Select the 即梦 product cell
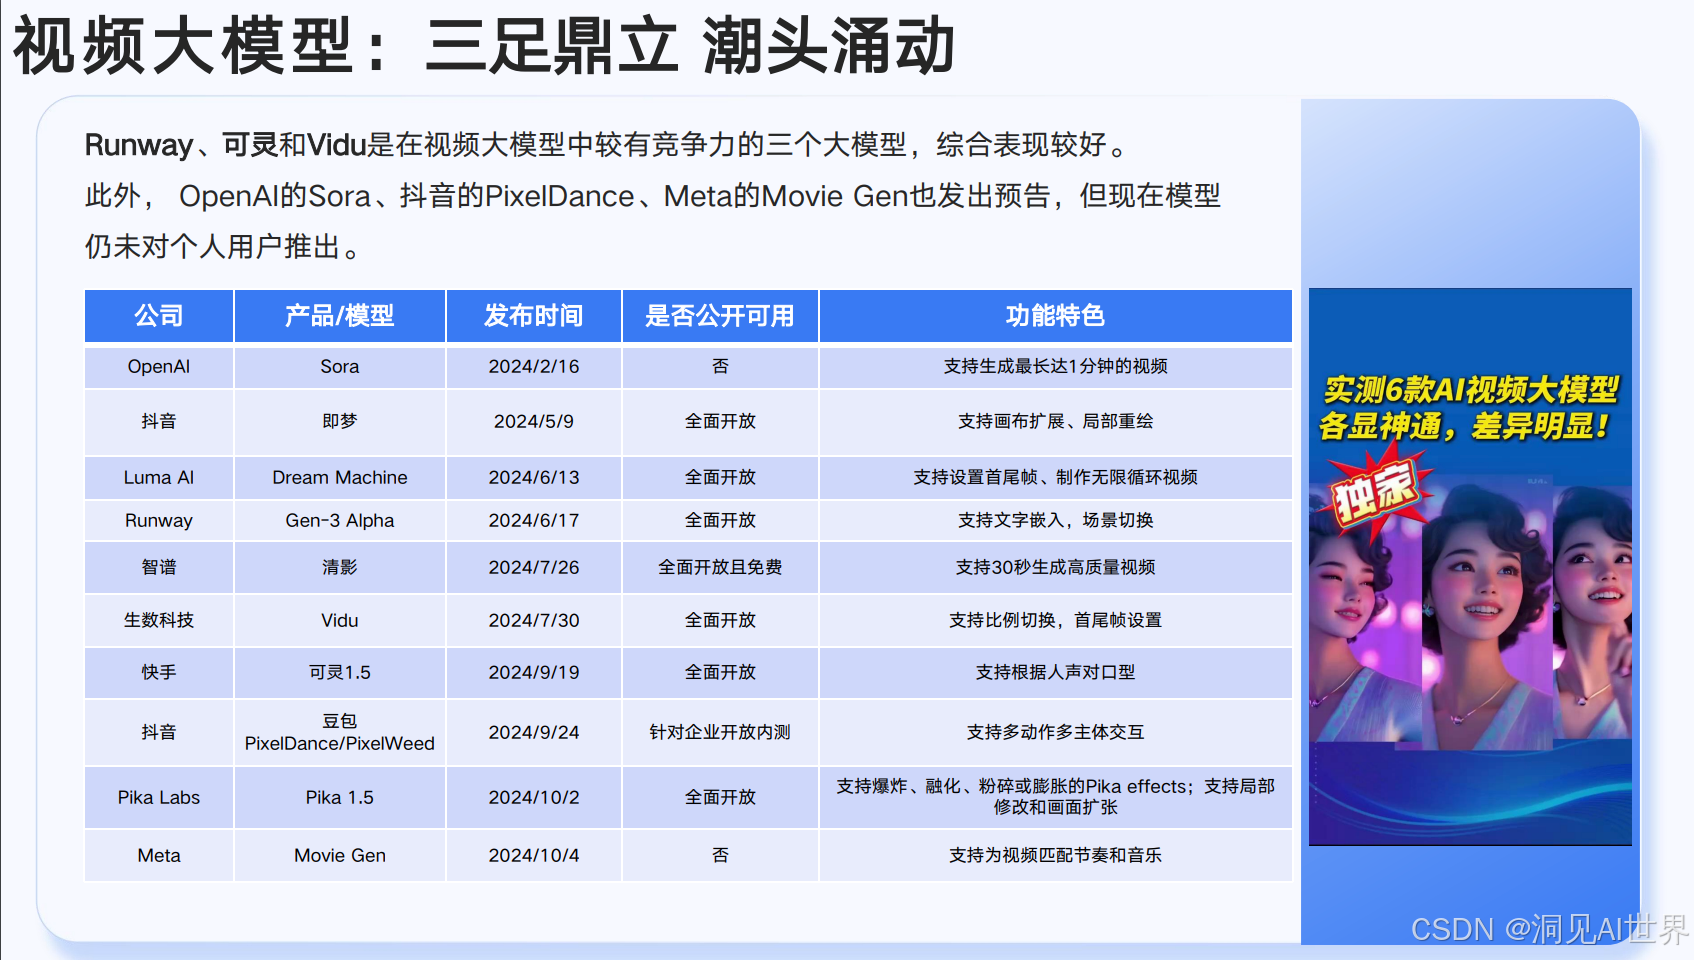1694x960 pixels. 340,422
